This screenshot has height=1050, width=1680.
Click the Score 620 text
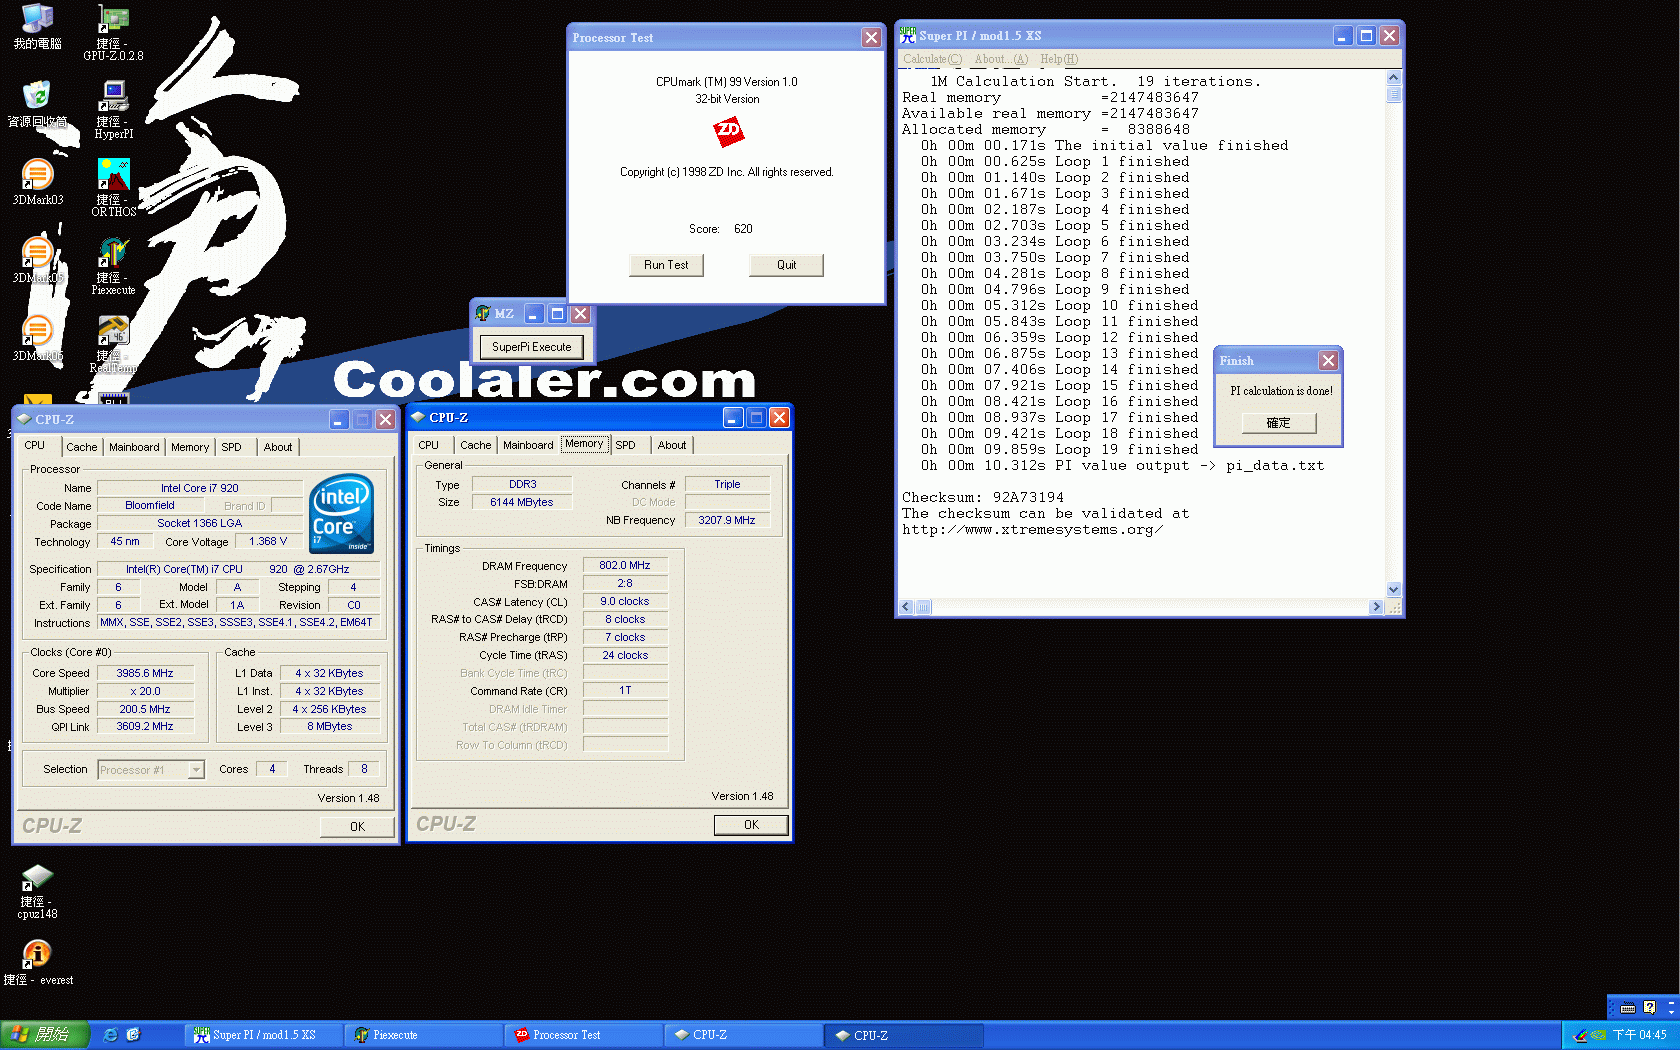tap(721, 229)
